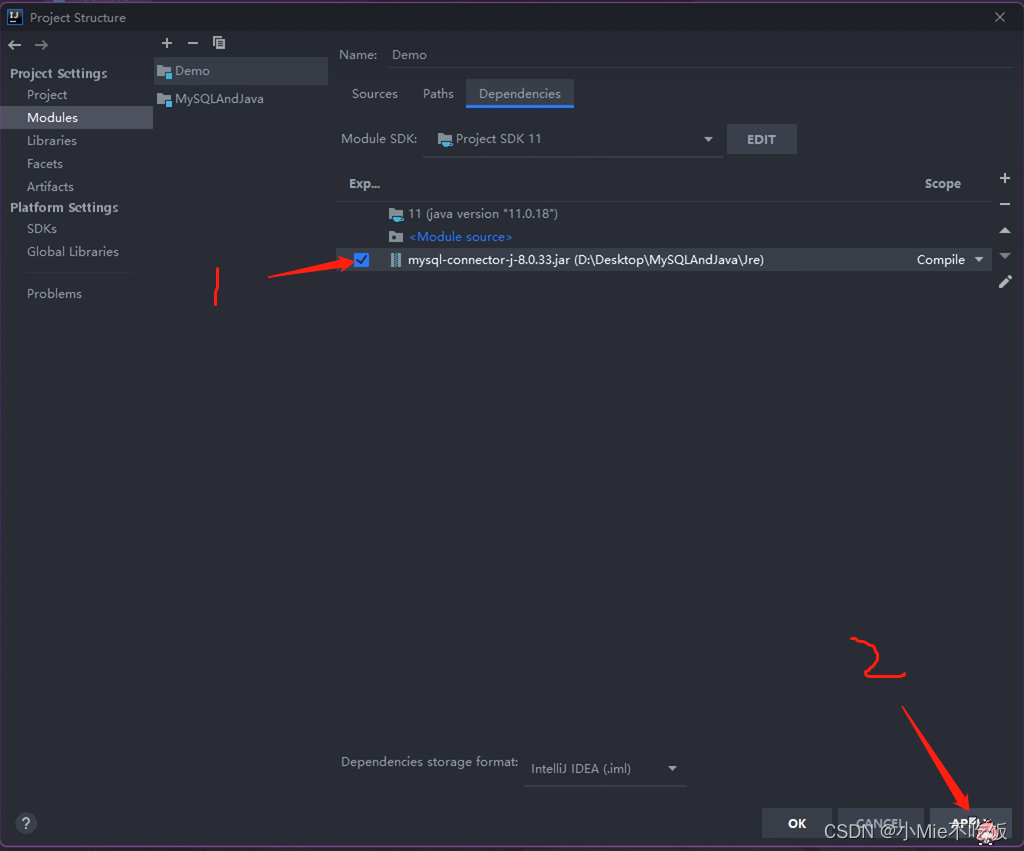Open the Module source link
1024x851 pixels.
click(460, 236)
